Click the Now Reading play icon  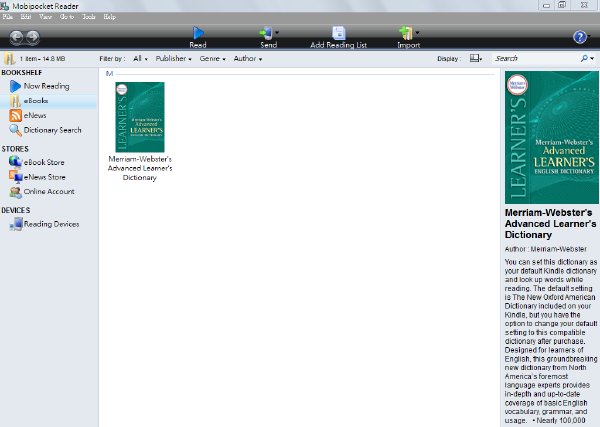(15, 86)
